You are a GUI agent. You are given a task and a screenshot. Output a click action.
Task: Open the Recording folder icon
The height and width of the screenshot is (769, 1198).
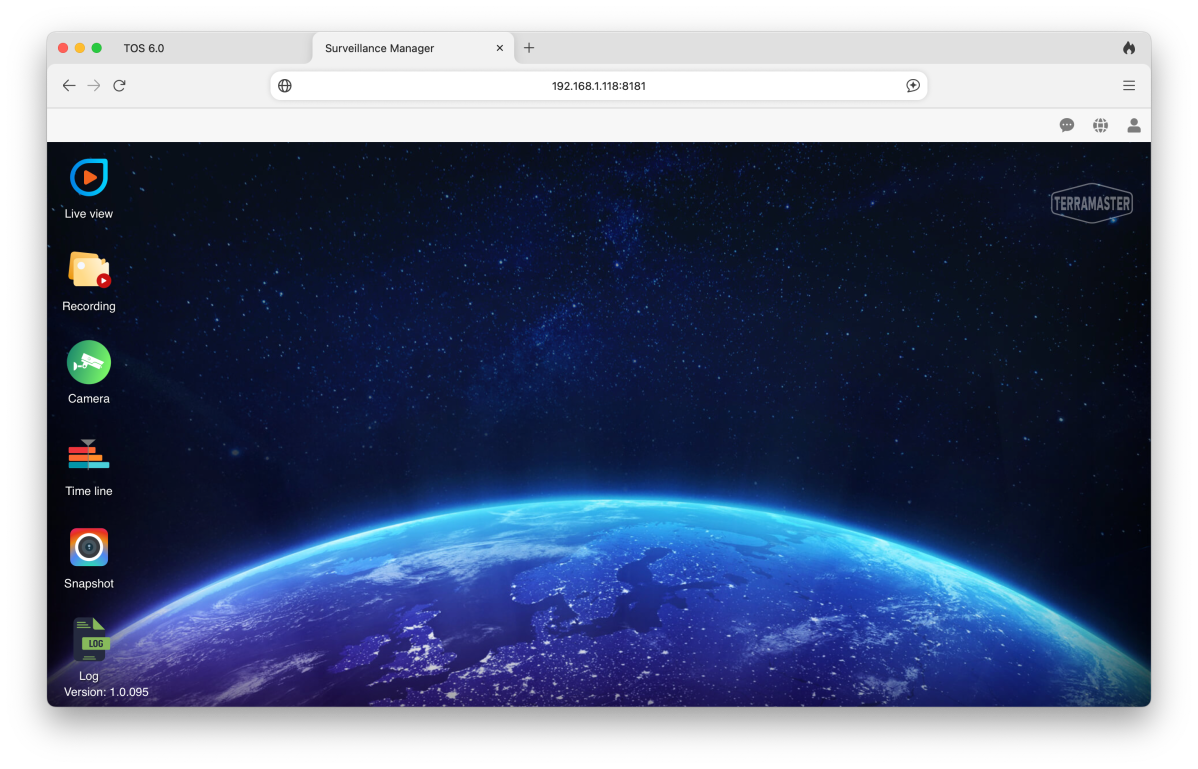click(89, 270)
